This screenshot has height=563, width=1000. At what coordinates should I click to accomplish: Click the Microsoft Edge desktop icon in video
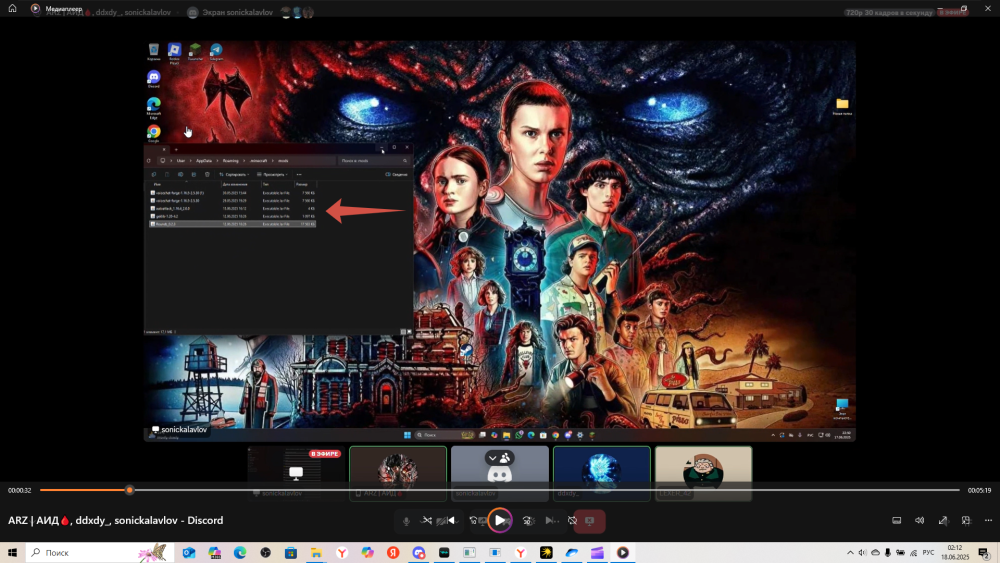click(x=154, y=107)
